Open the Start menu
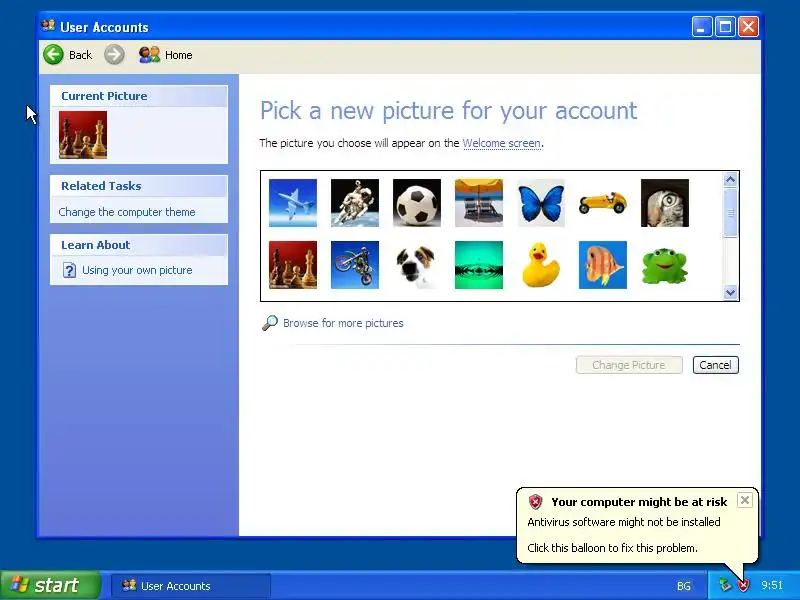 [50, 585]
